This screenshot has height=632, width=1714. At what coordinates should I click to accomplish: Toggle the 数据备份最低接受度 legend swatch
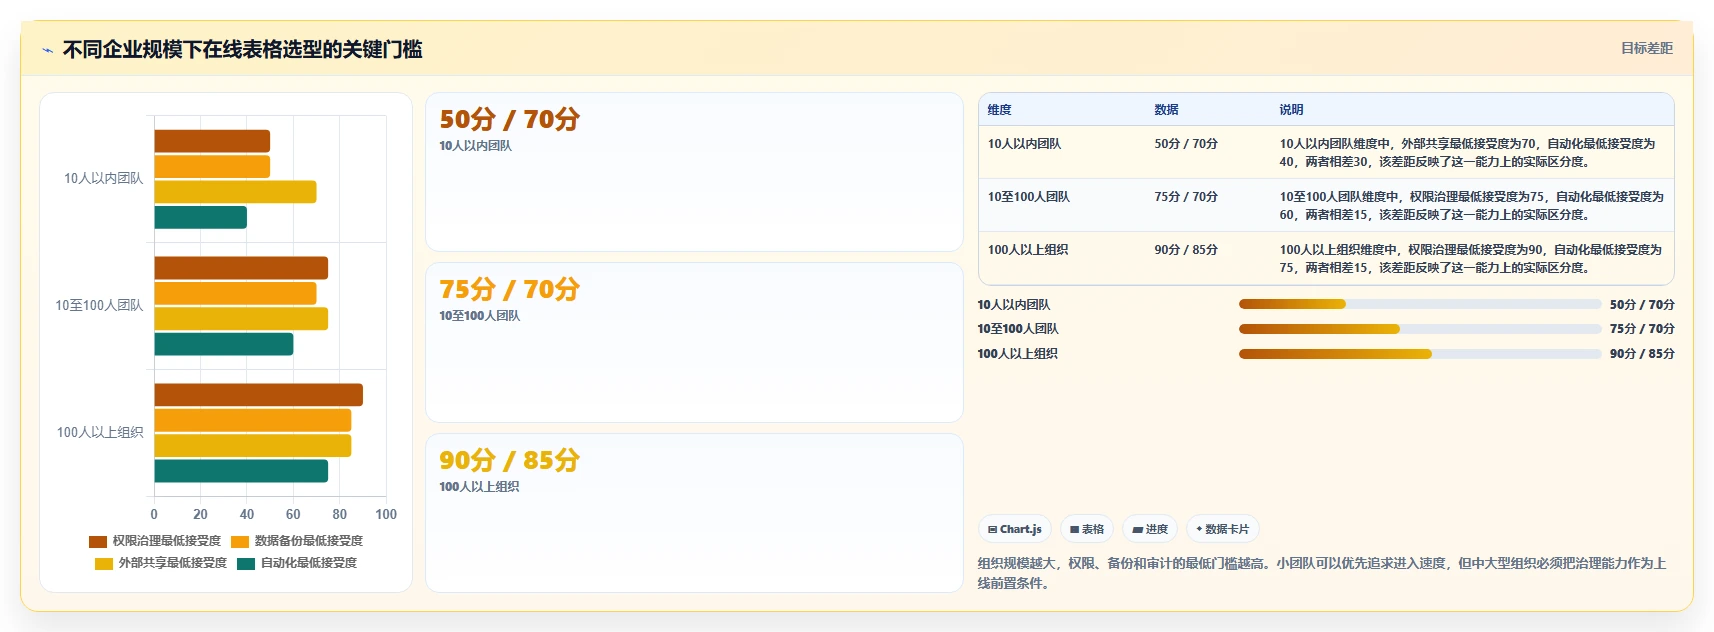click(240, 541)
